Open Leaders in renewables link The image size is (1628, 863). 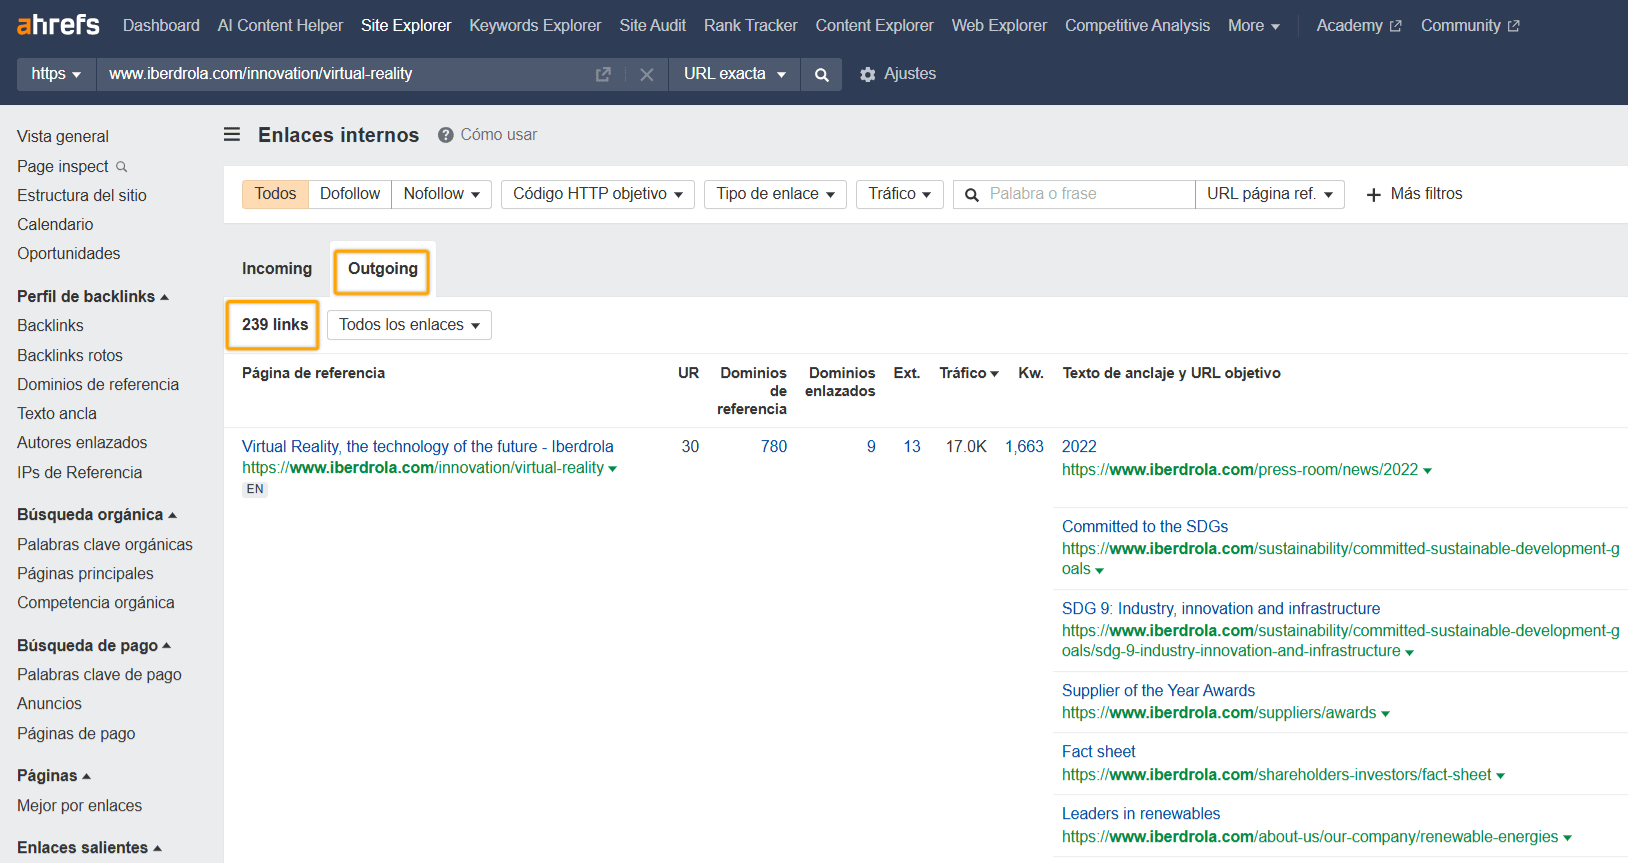point(1141,814)
